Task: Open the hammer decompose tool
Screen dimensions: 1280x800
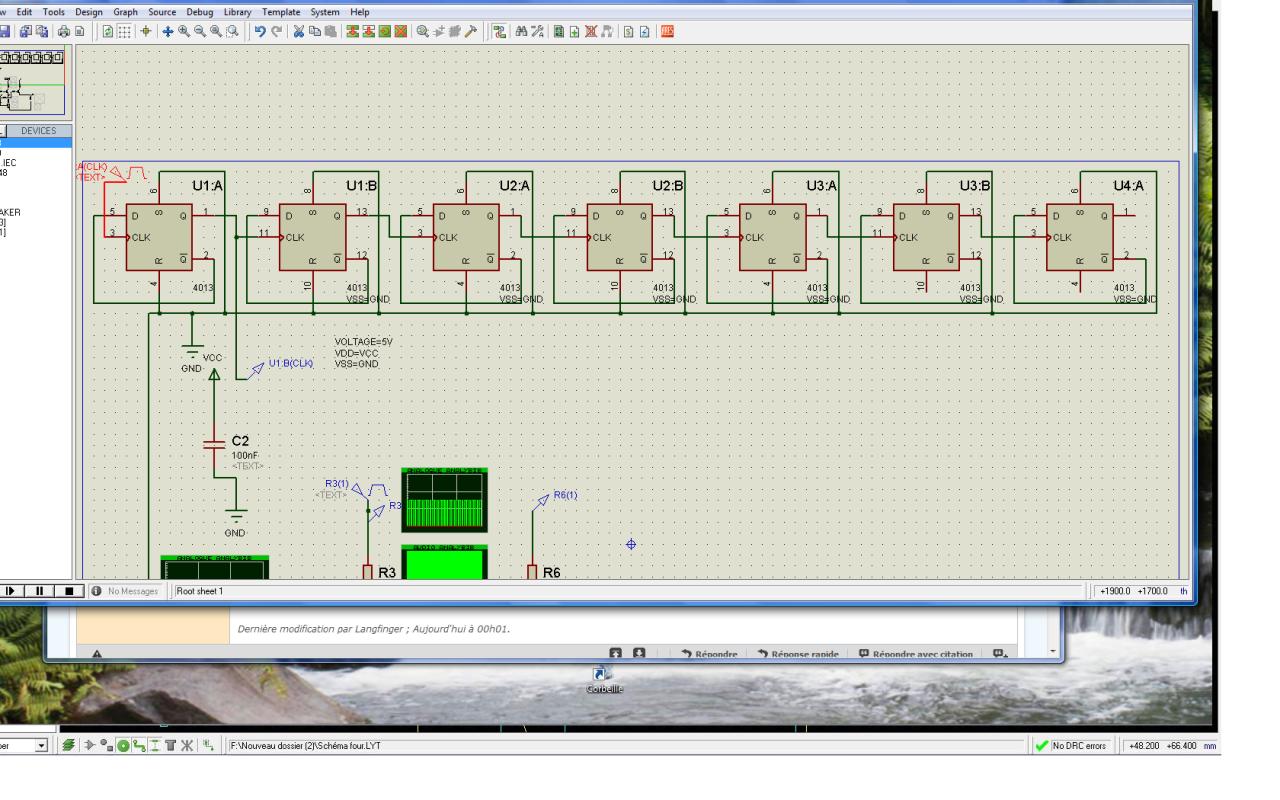Action: tap(470, 31)
